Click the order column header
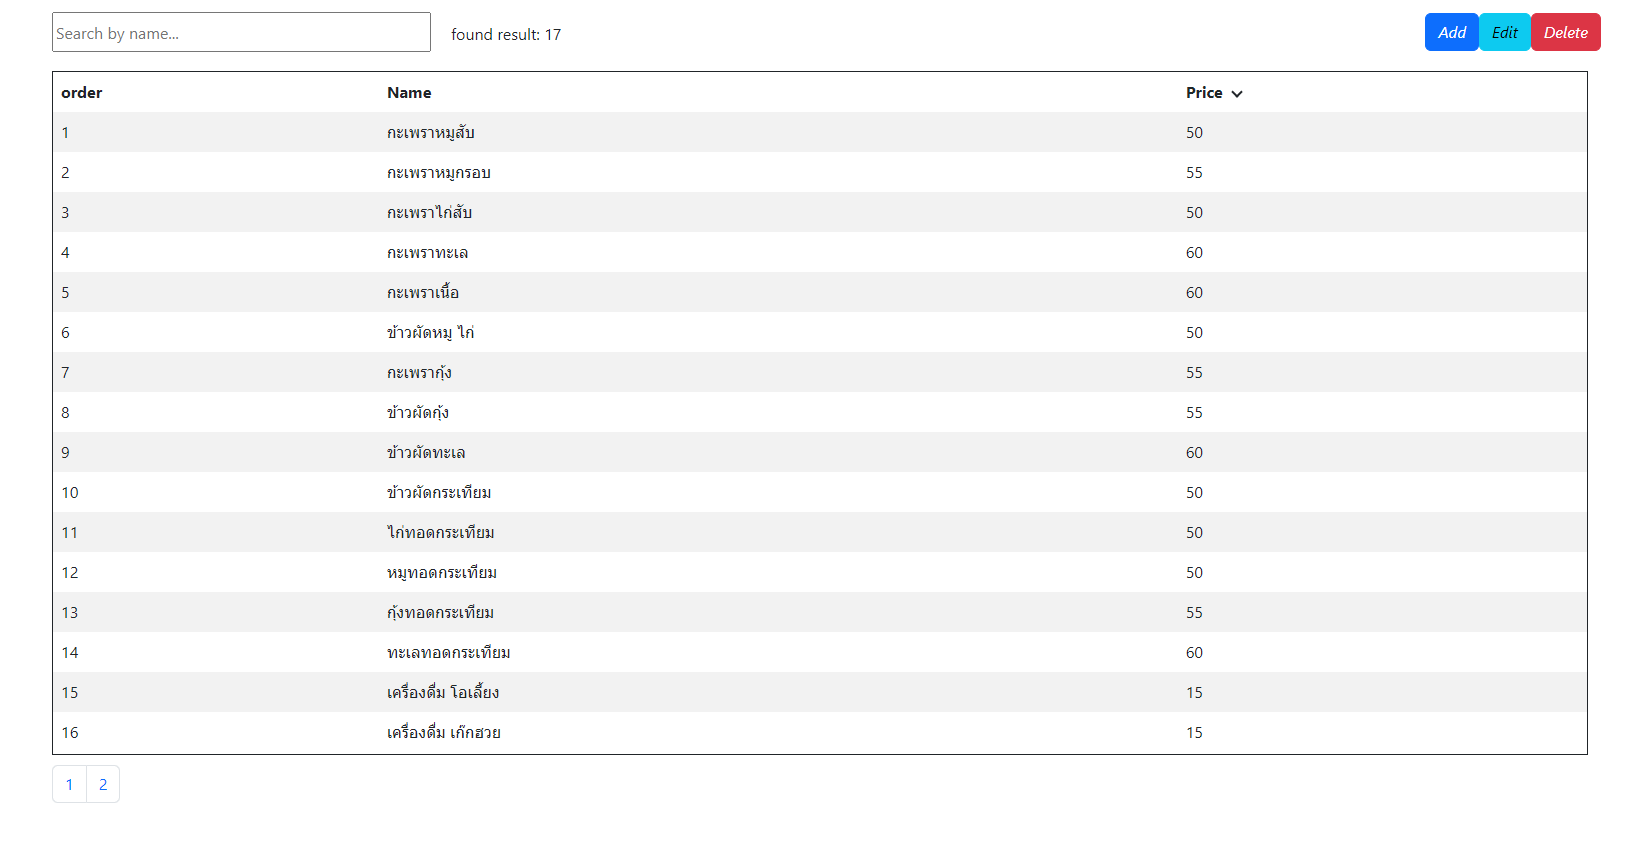Viewport: 1649px width, 842px height. tap(81, 92)
